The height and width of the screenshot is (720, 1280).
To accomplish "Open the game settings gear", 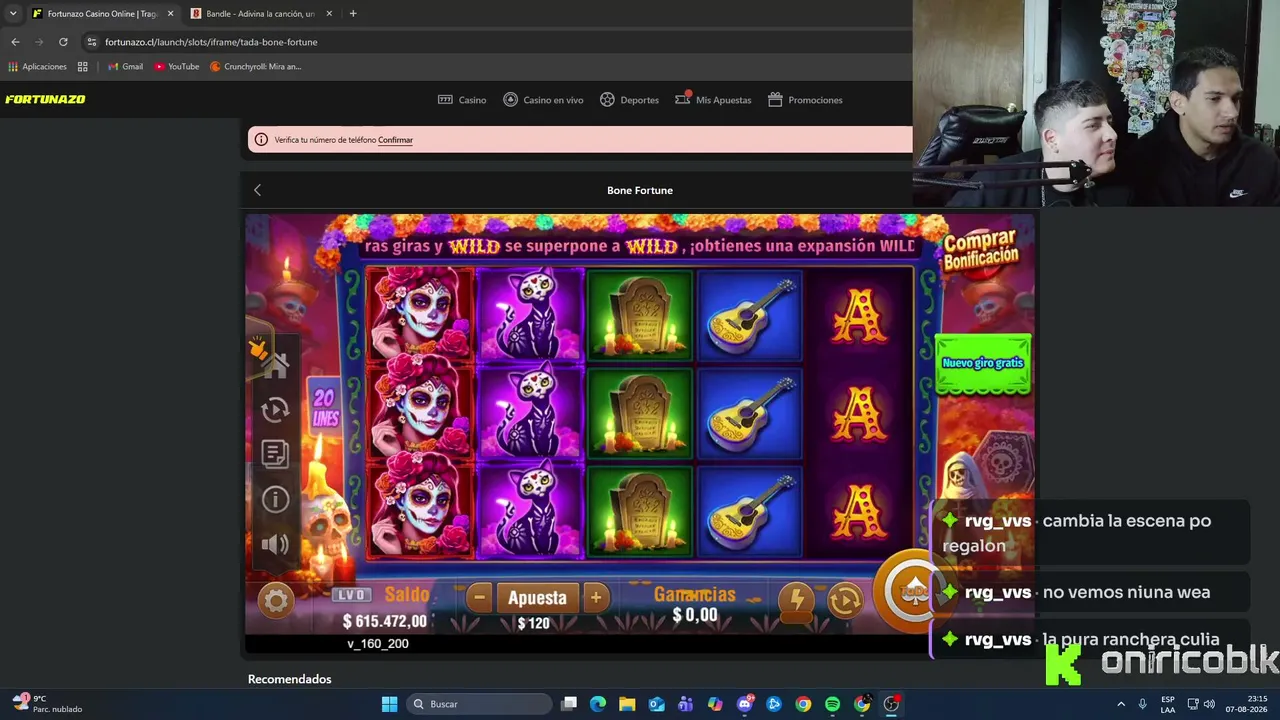I will 276,600.
